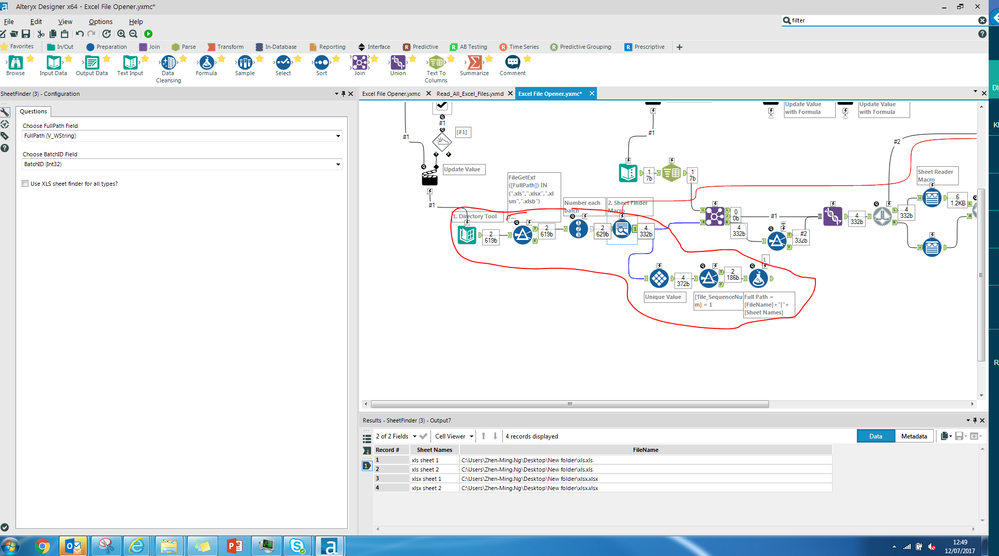The image size is (999, 556).
Task: Toggle favorite star next to Summarize tool
Action: pyautogui.click(x=489, y=59)
